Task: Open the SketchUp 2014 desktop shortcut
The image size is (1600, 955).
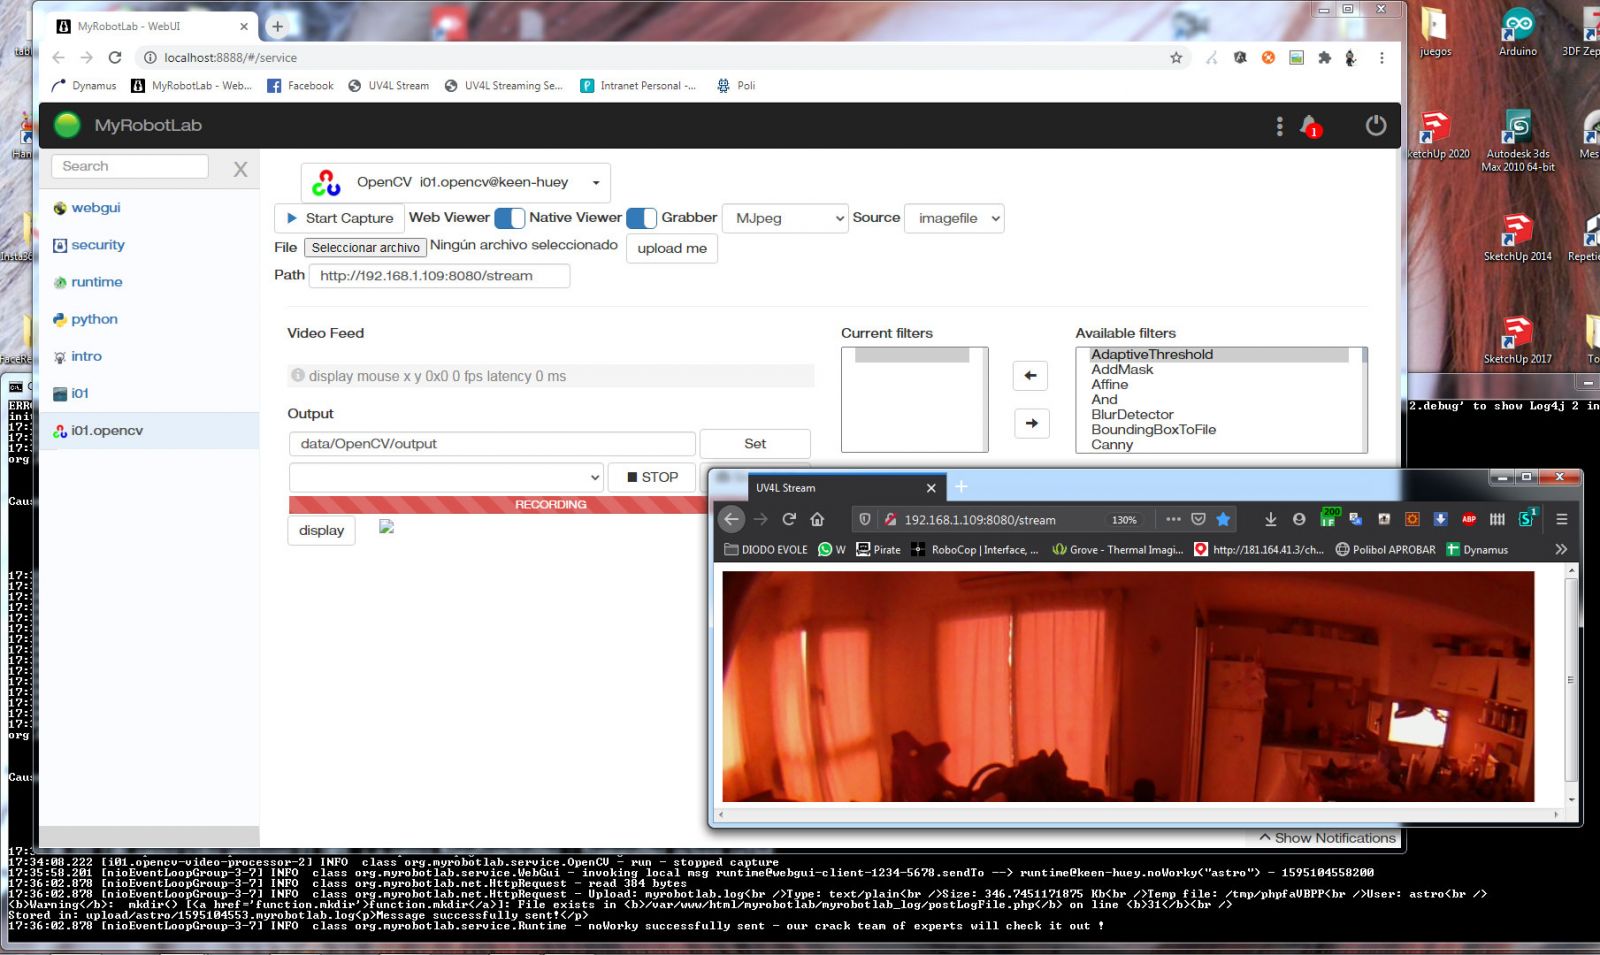Action: pos(1517,237)
